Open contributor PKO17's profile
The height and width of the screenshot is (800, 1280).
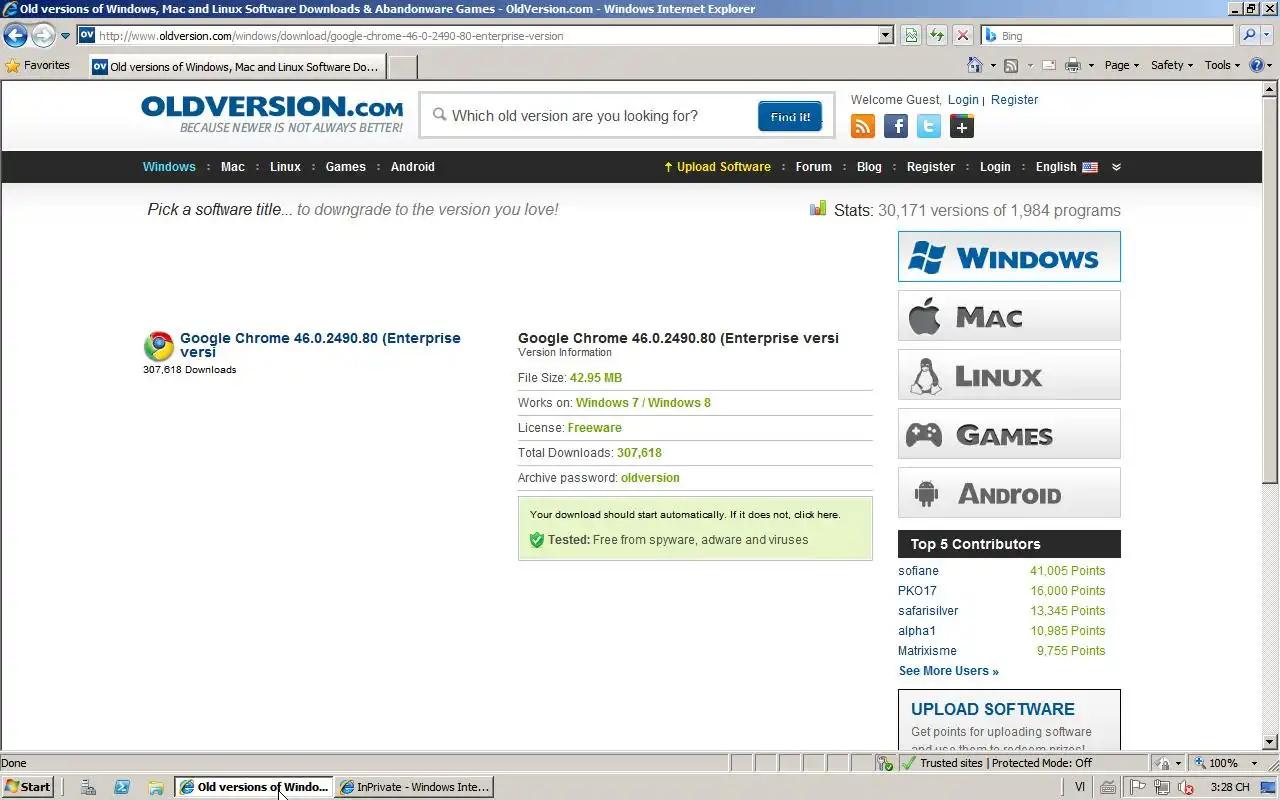pos(917,591)
